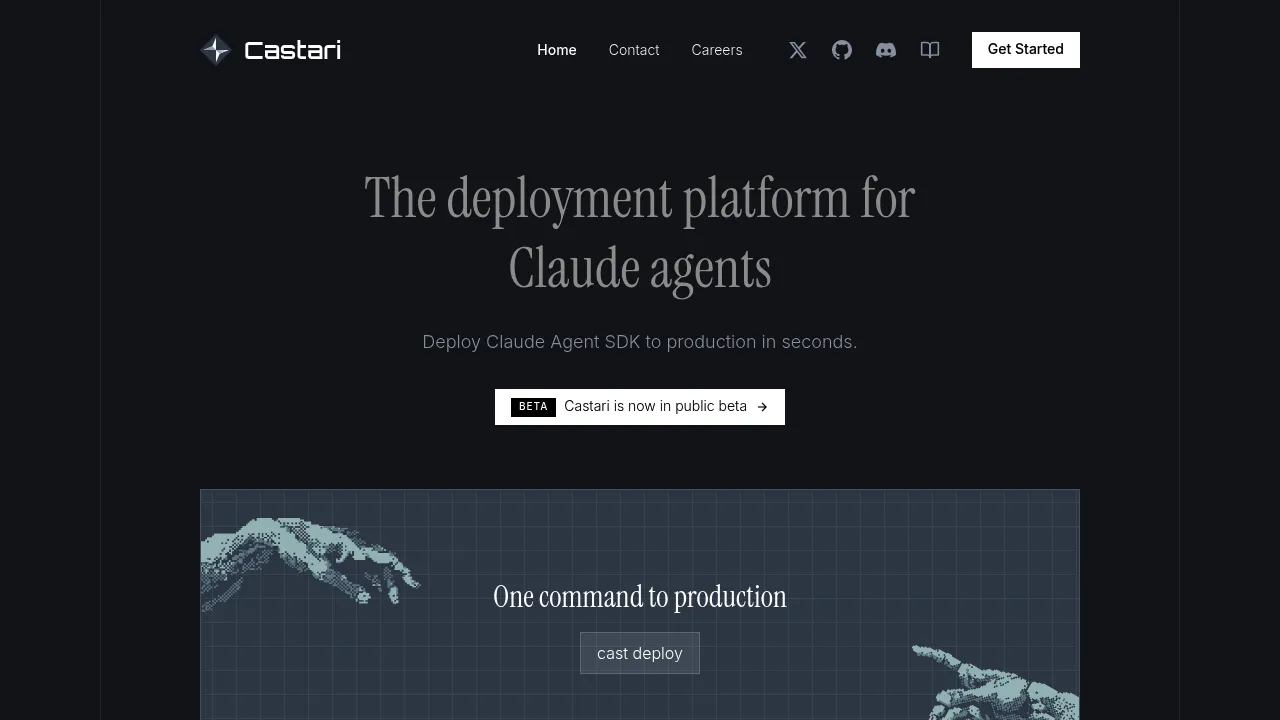
Task: Click the 'The deployment platform for Claude agents' headline
Action: (x=640, y=233)
